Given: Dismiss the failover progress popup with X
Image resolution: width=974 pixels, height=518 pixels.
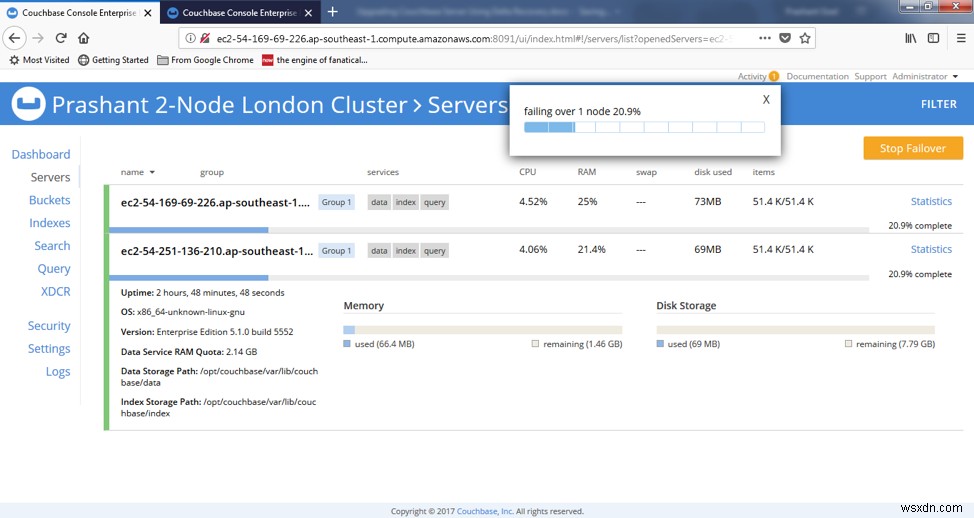Looking at the screenshot, I should pyautogui.click(x=766, y=99).
